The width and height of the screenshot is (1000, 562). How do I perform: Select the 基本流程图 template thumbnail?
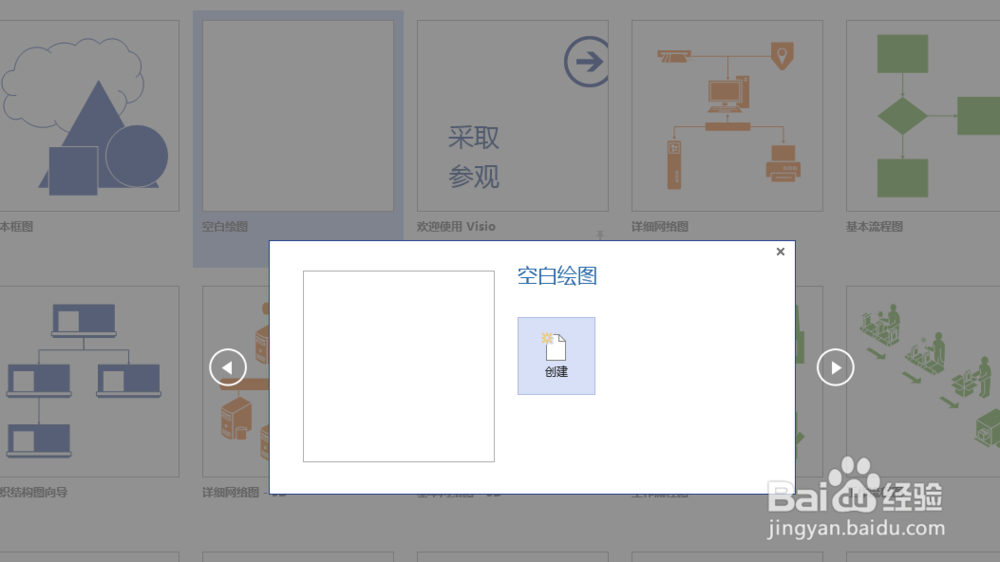pyautogui.click(x=923, y=115)
